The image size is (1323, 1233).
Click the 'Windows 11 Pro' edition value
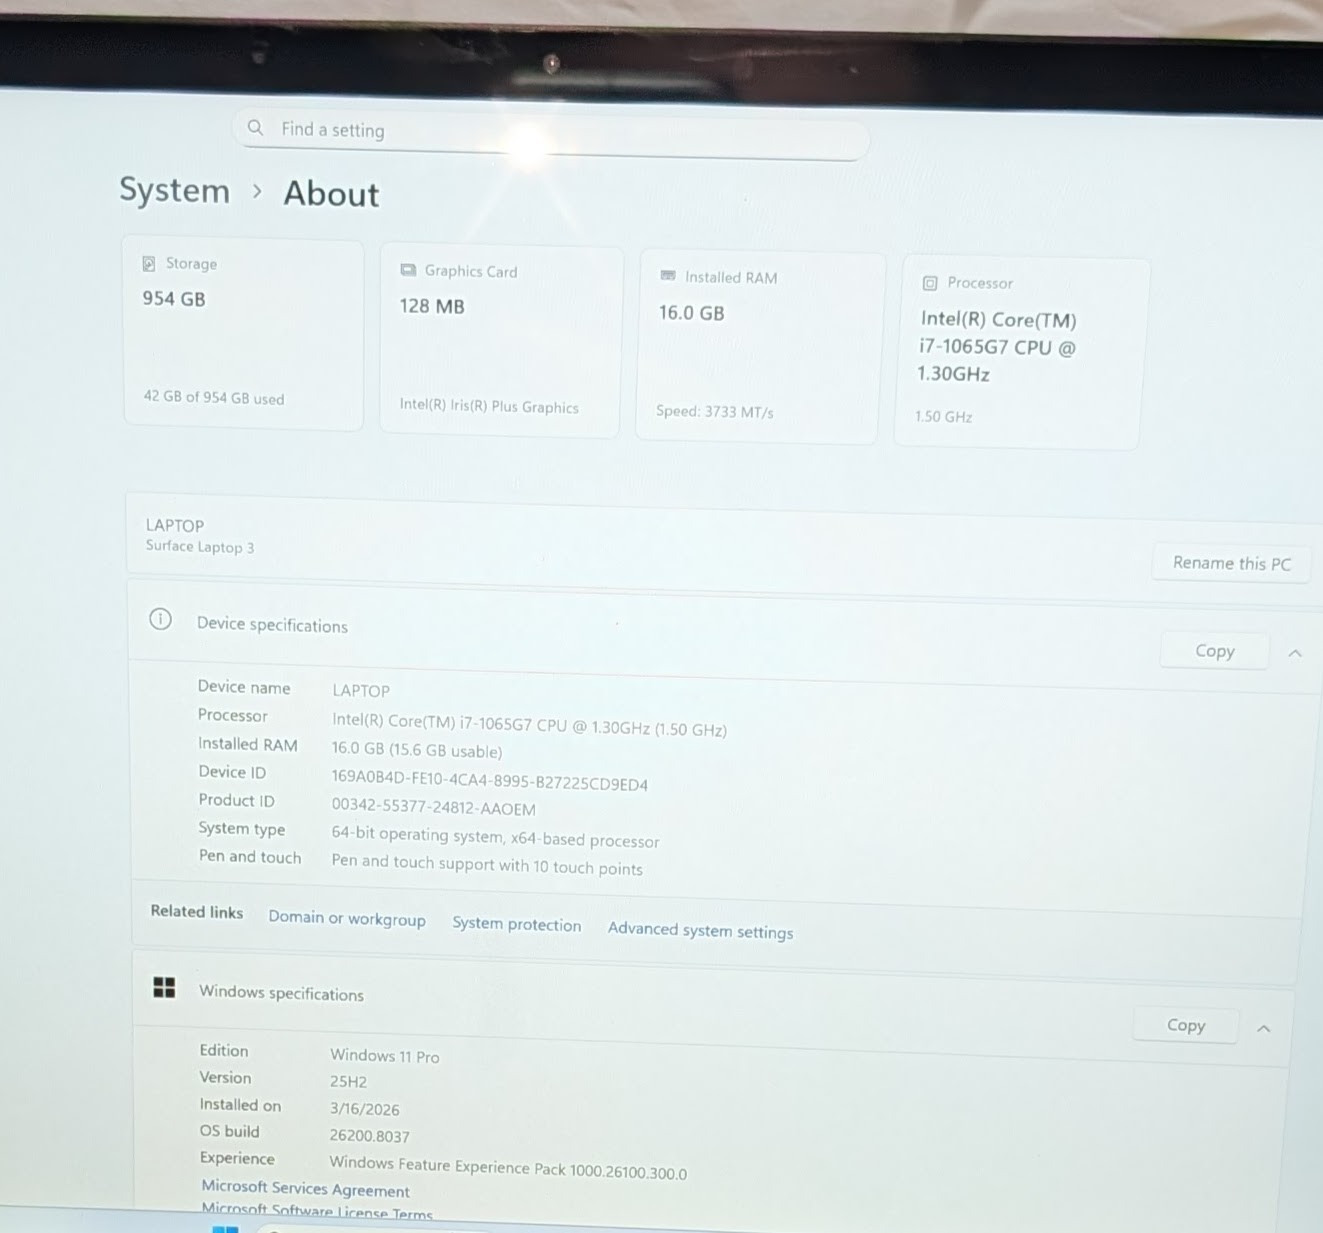point(385,1056)
